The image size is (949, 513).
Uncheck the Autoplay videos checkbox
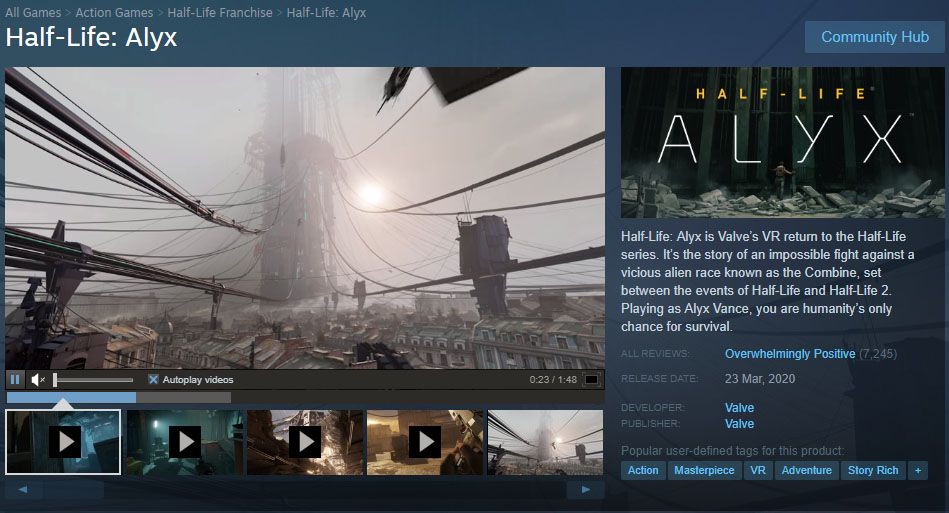[x=153, y=380]
